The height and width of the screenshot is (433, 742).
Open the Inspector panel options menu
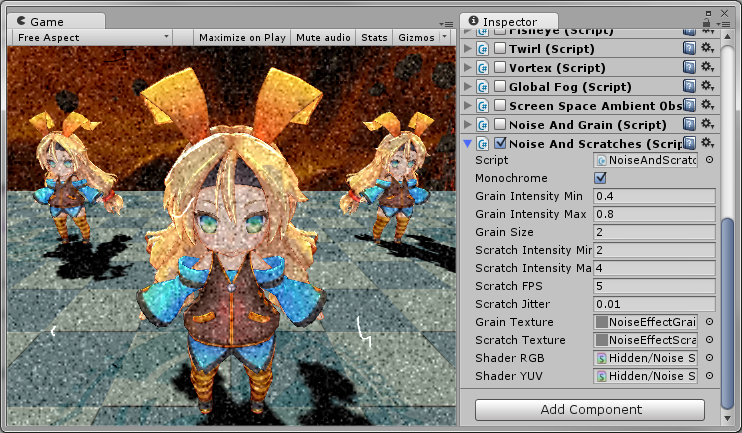point(724,24)
